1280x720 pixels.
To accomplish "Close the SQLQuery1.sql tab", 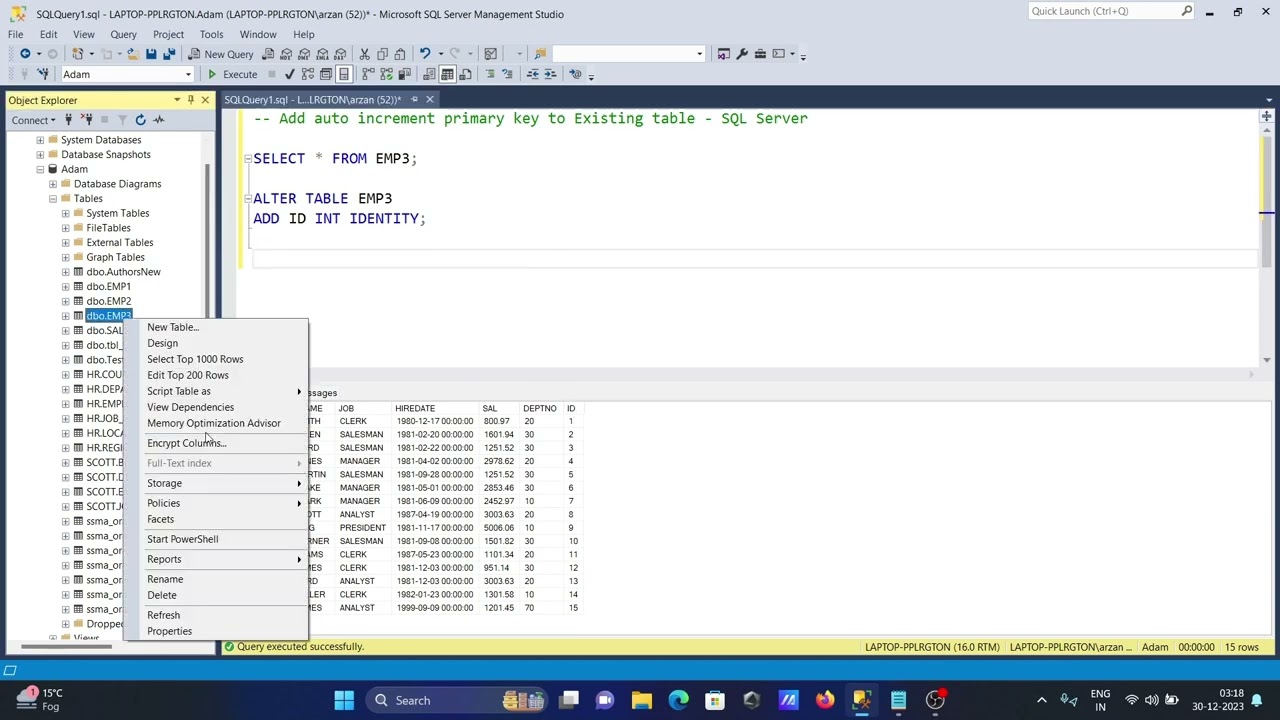I will [430, 99].
